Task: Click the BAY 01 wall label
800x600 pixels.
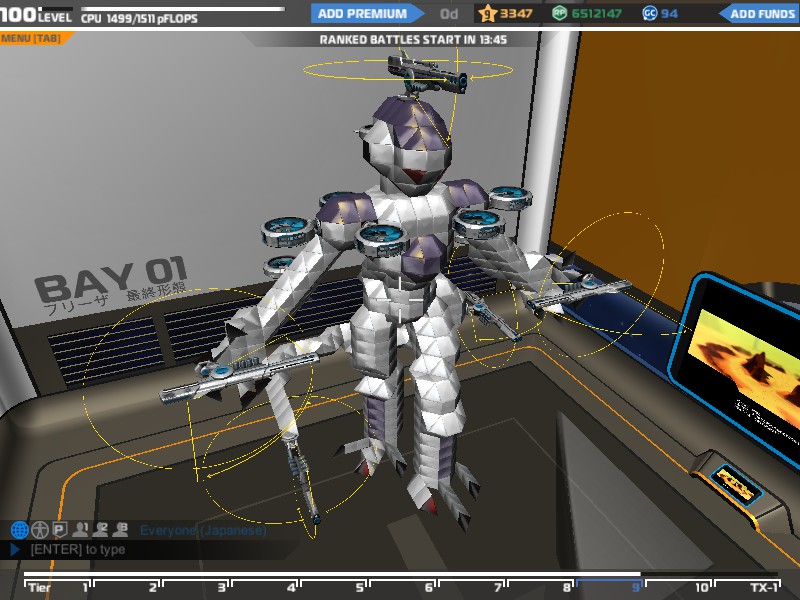Action: click(x=111, y=278)
